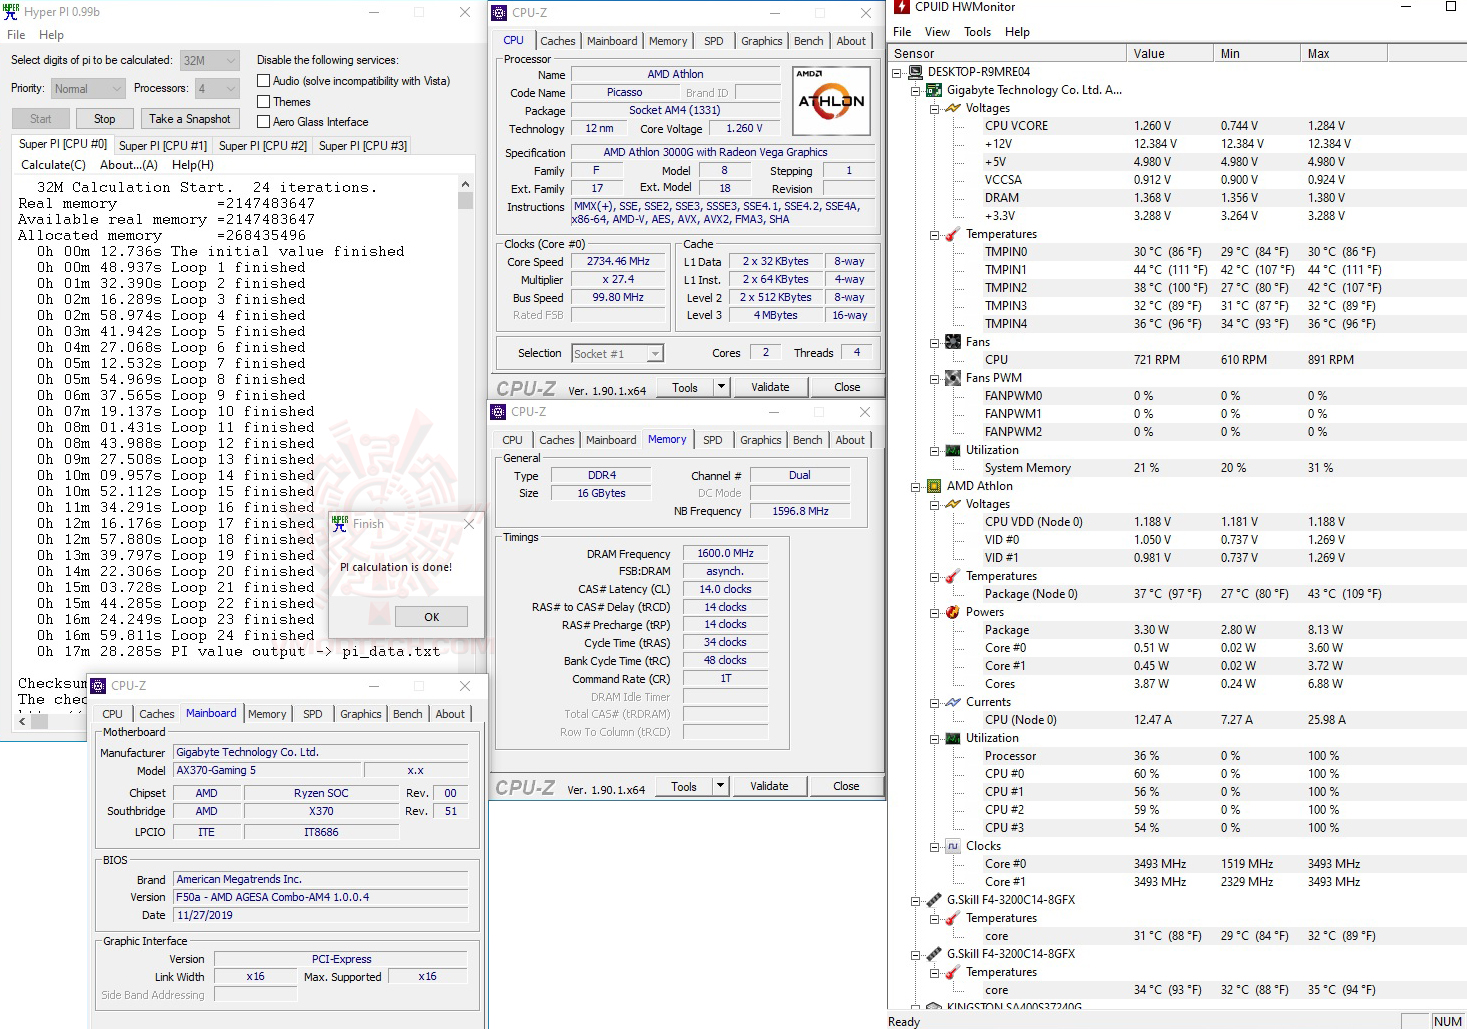Click Take a Snapshot button

click(x=190, y=119)
